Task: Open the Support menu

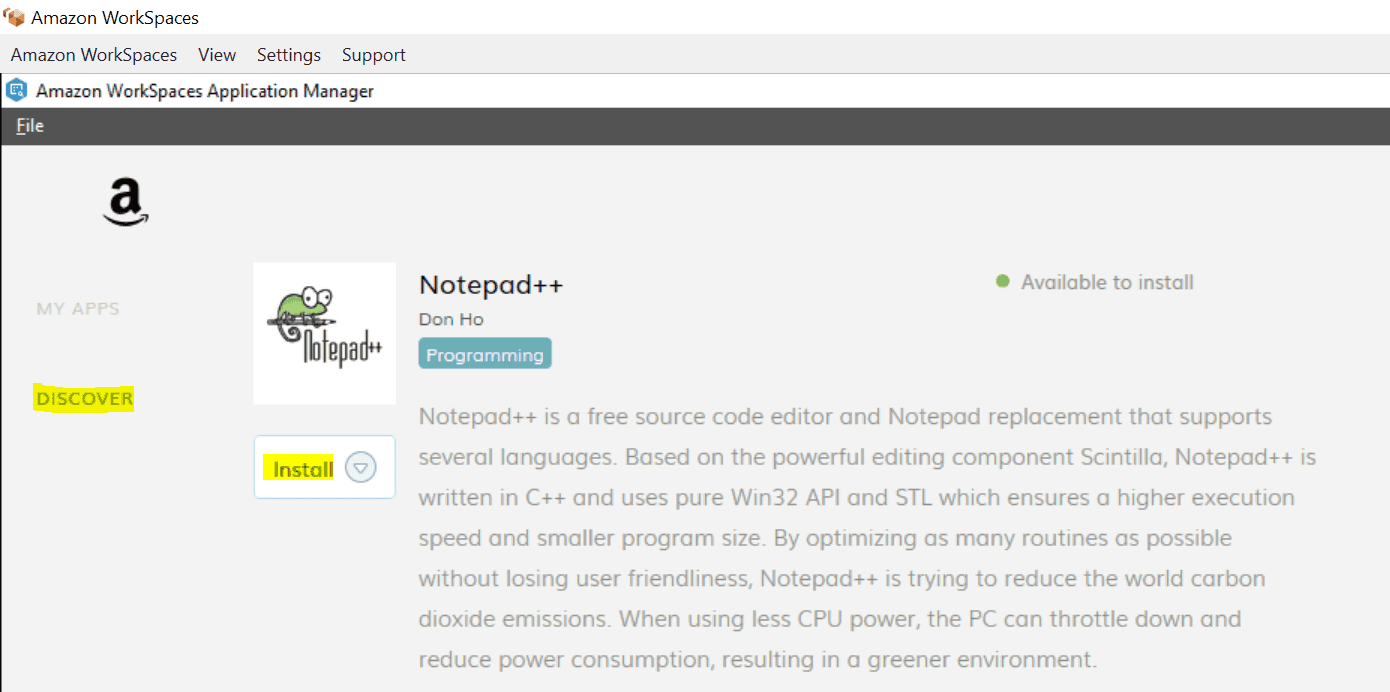Action: pyautogui.click(x=373, y=55)
